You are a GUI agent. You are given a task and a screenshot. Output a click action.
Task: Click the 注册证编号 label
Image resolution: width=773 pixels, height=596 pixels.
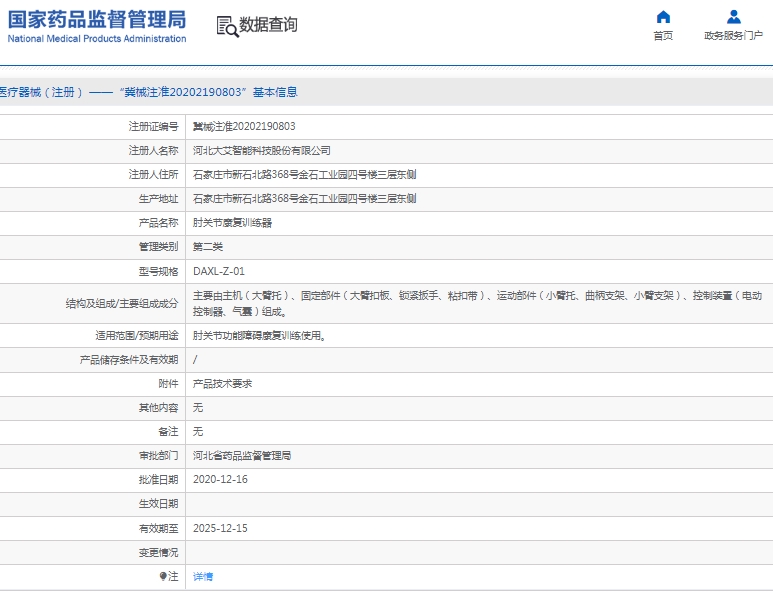153,127
